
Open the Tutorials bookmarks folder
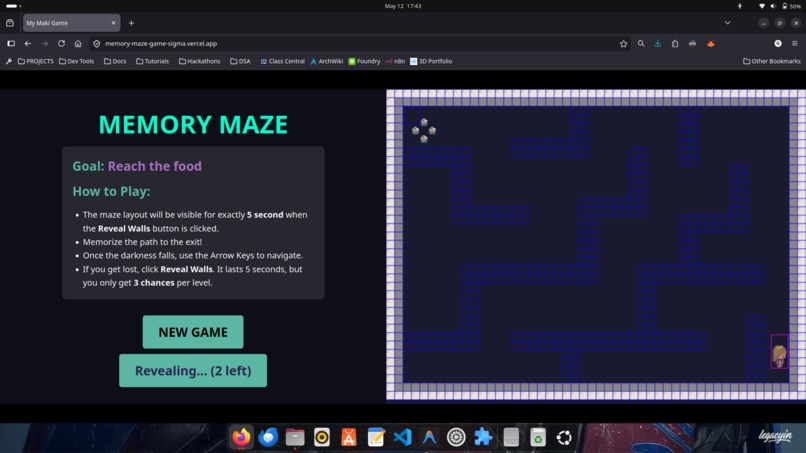(152, 61)
